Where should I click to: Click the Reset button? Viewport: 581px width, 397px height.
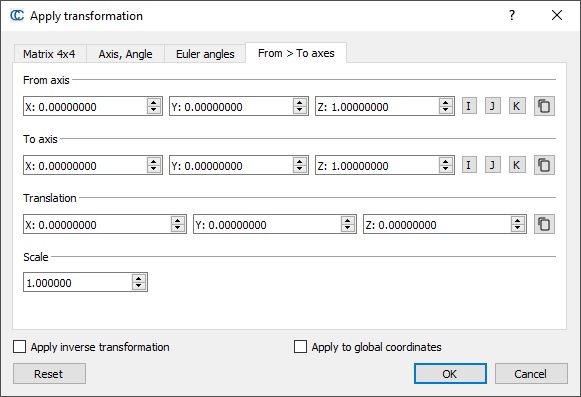coord(49,374)
